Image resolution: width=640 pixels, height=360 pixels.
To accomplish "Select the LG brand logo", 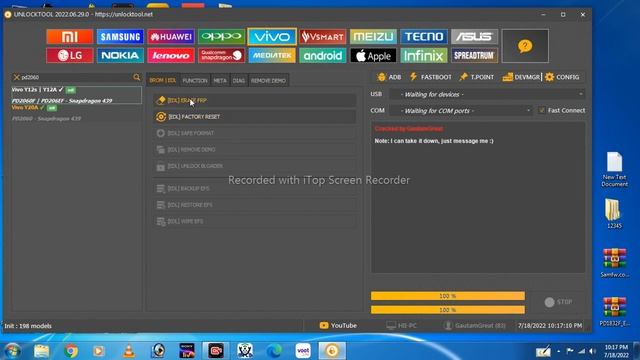I will click(70, 56).
